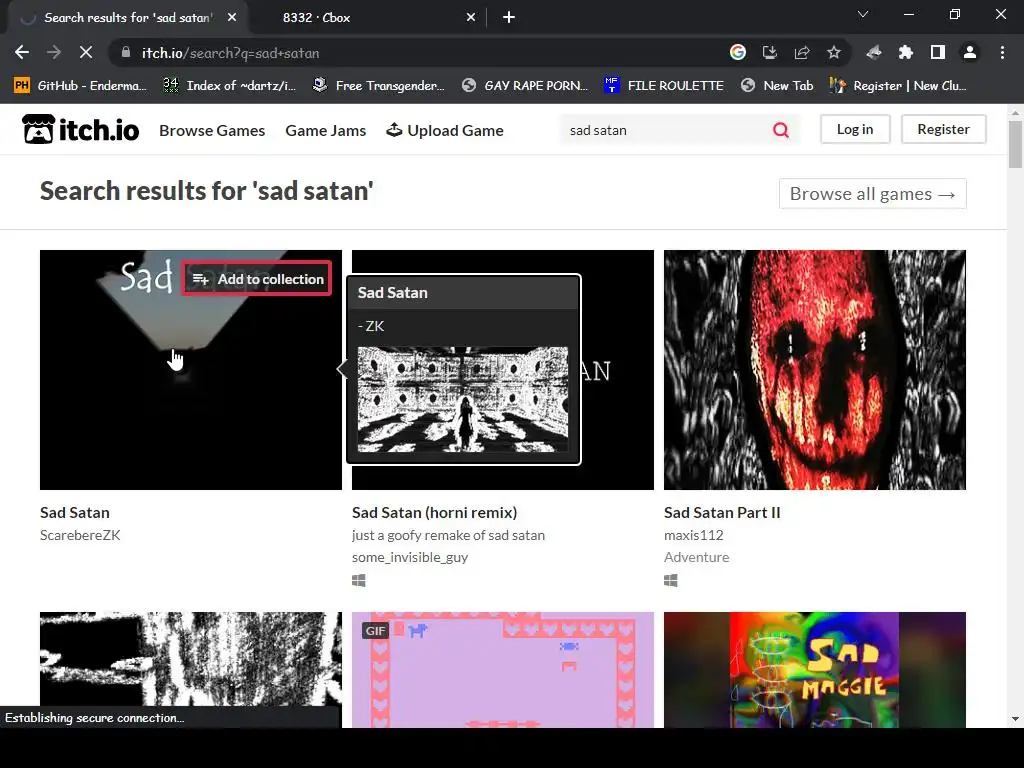
Task: Click the browser forward arrow
Action: (54, 53)
